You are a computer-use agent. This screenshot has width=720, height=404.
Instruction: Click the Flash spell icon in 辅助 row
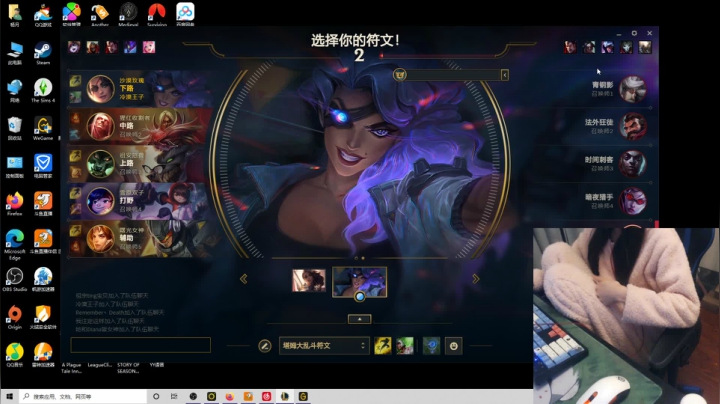[x=75, y=232]
